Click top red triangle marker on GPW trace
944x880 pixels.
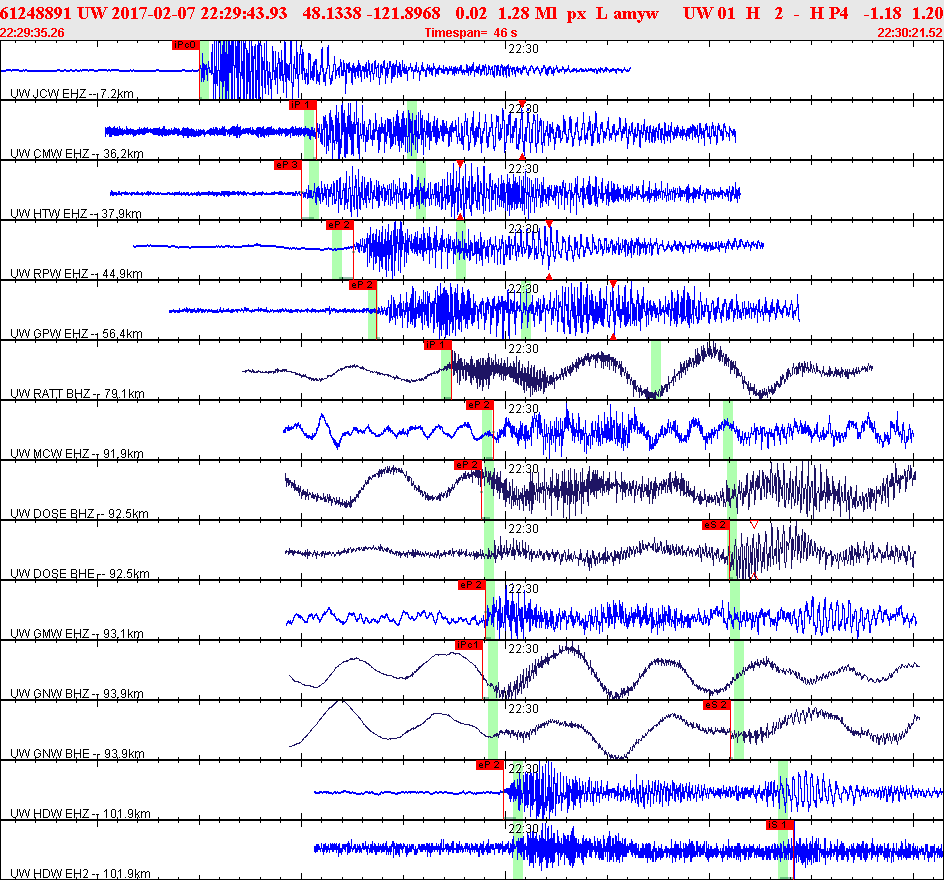[613, 284]
